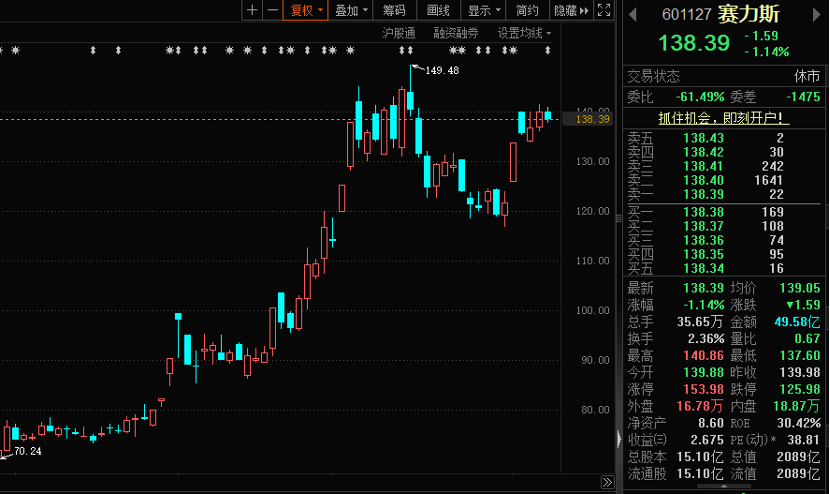Click the fullscreen expand icon in toolbar
This screenshot has height=494, width=830.
(603, 10)
